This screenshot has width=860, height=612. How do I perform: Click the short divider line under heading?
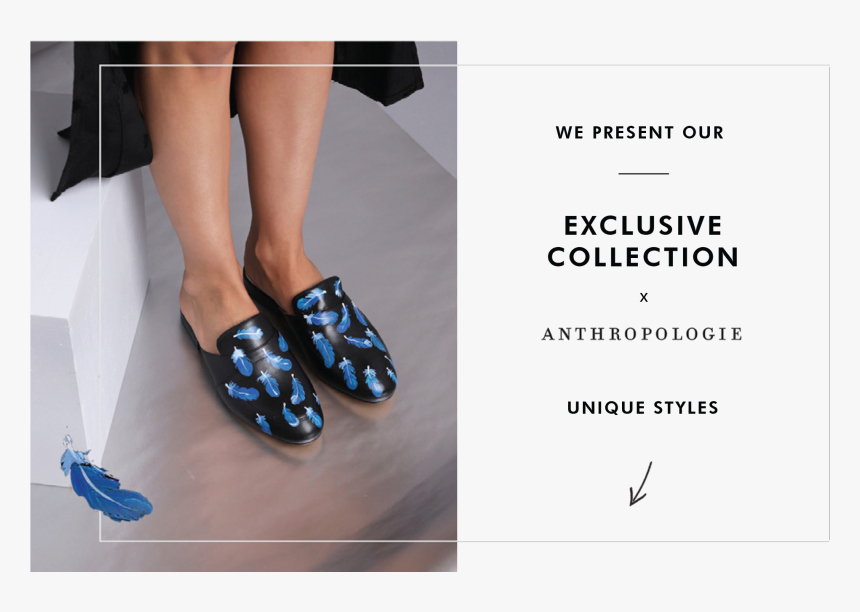point(643,174)
